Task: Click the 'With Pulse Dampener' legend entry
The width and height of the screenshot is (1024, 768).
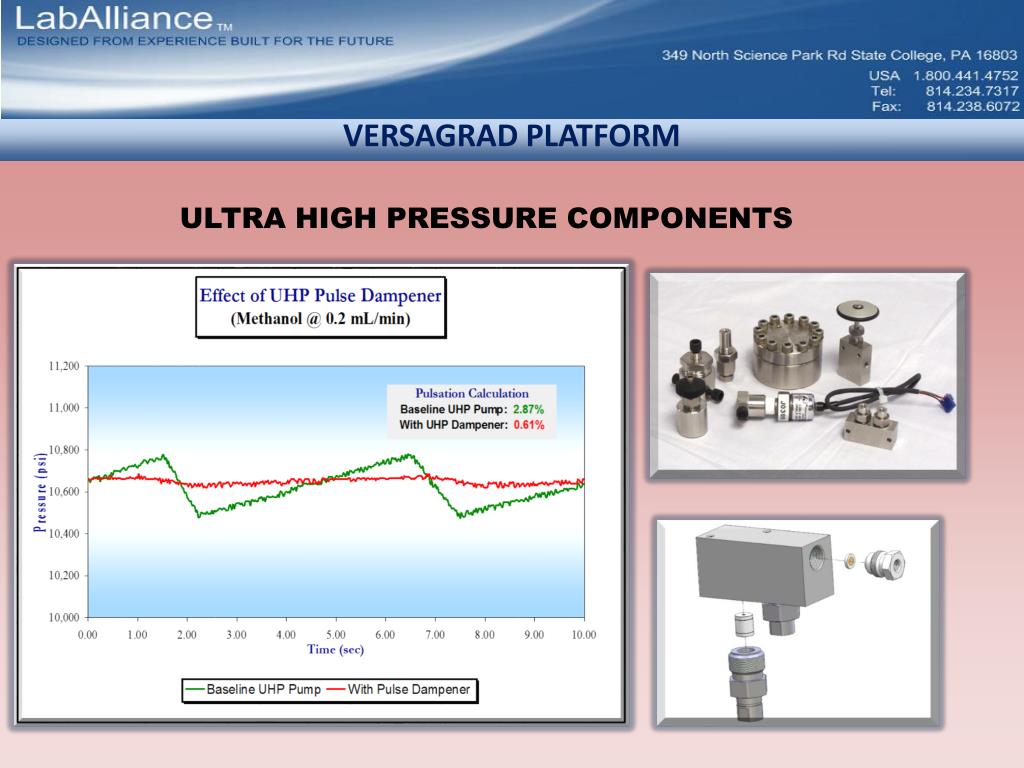Action: coord(399,690)
